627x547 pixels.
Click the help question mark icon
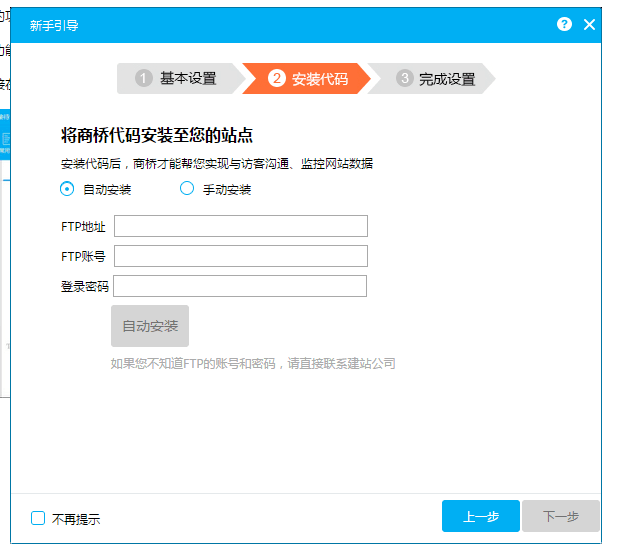coord(565,24)
